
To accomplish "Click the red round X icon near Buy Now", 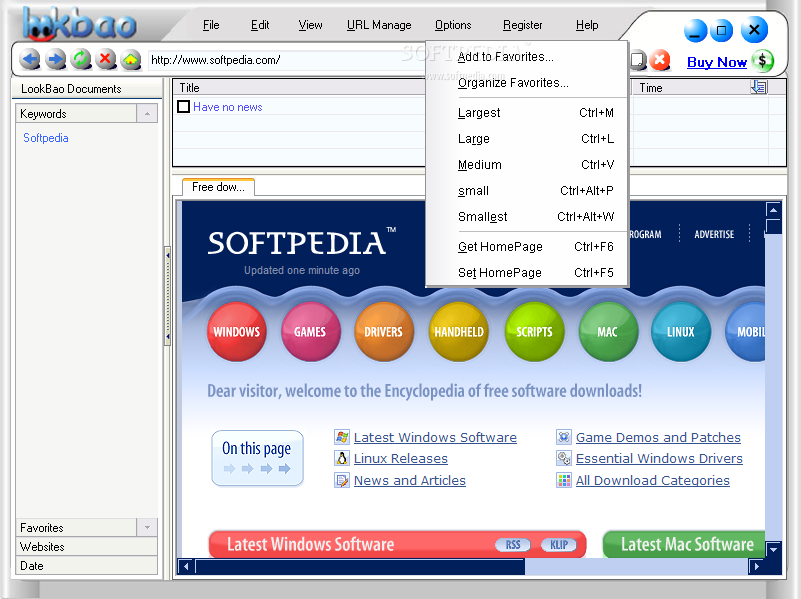I will coord(659,60).
